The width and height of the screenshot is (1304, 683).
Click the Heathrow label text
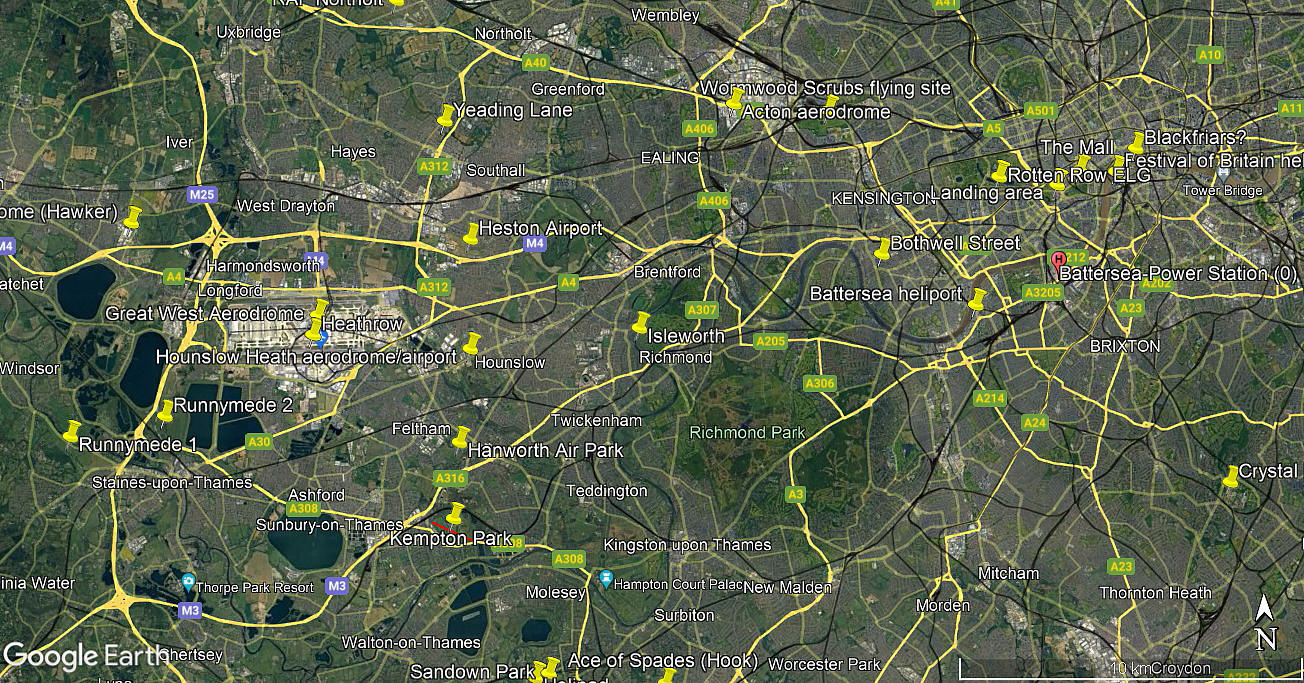(x=362, y=324)
